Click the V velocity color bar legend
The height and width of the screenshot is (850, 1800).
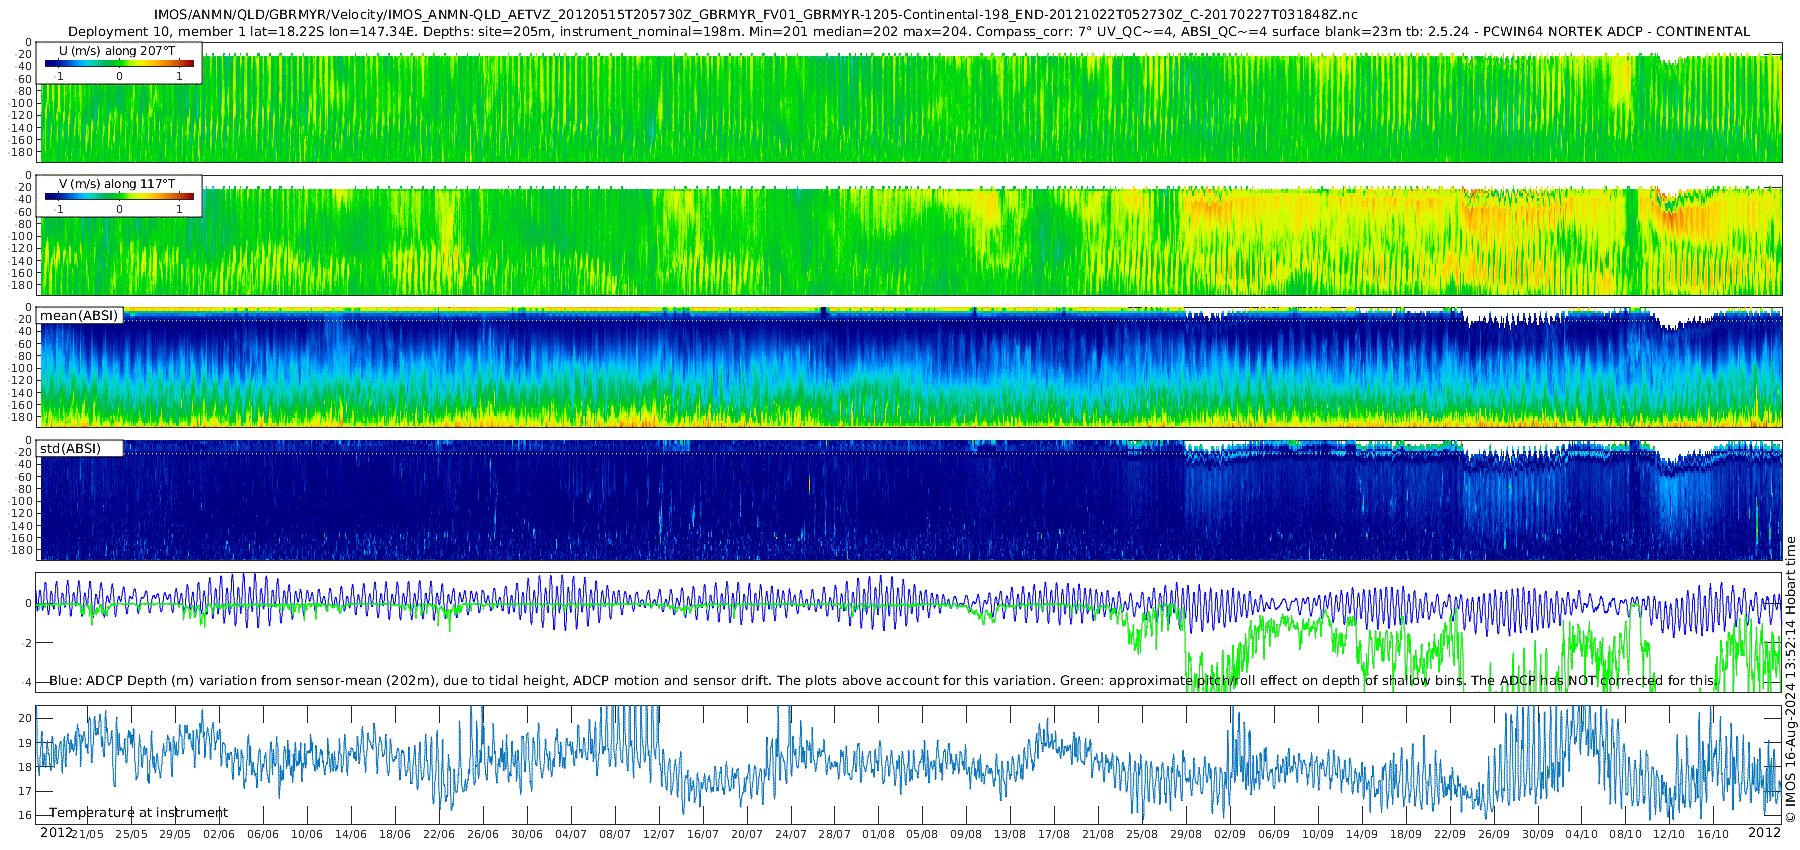tap(119, 196)
